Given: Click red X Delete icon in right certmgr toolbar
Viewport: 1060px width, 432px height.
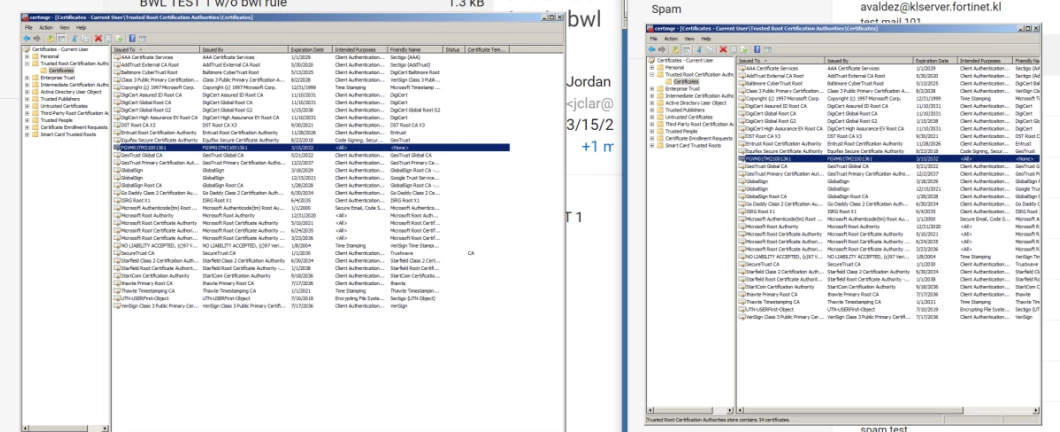Looking at the screenshot, I should (x=723, y=49).
